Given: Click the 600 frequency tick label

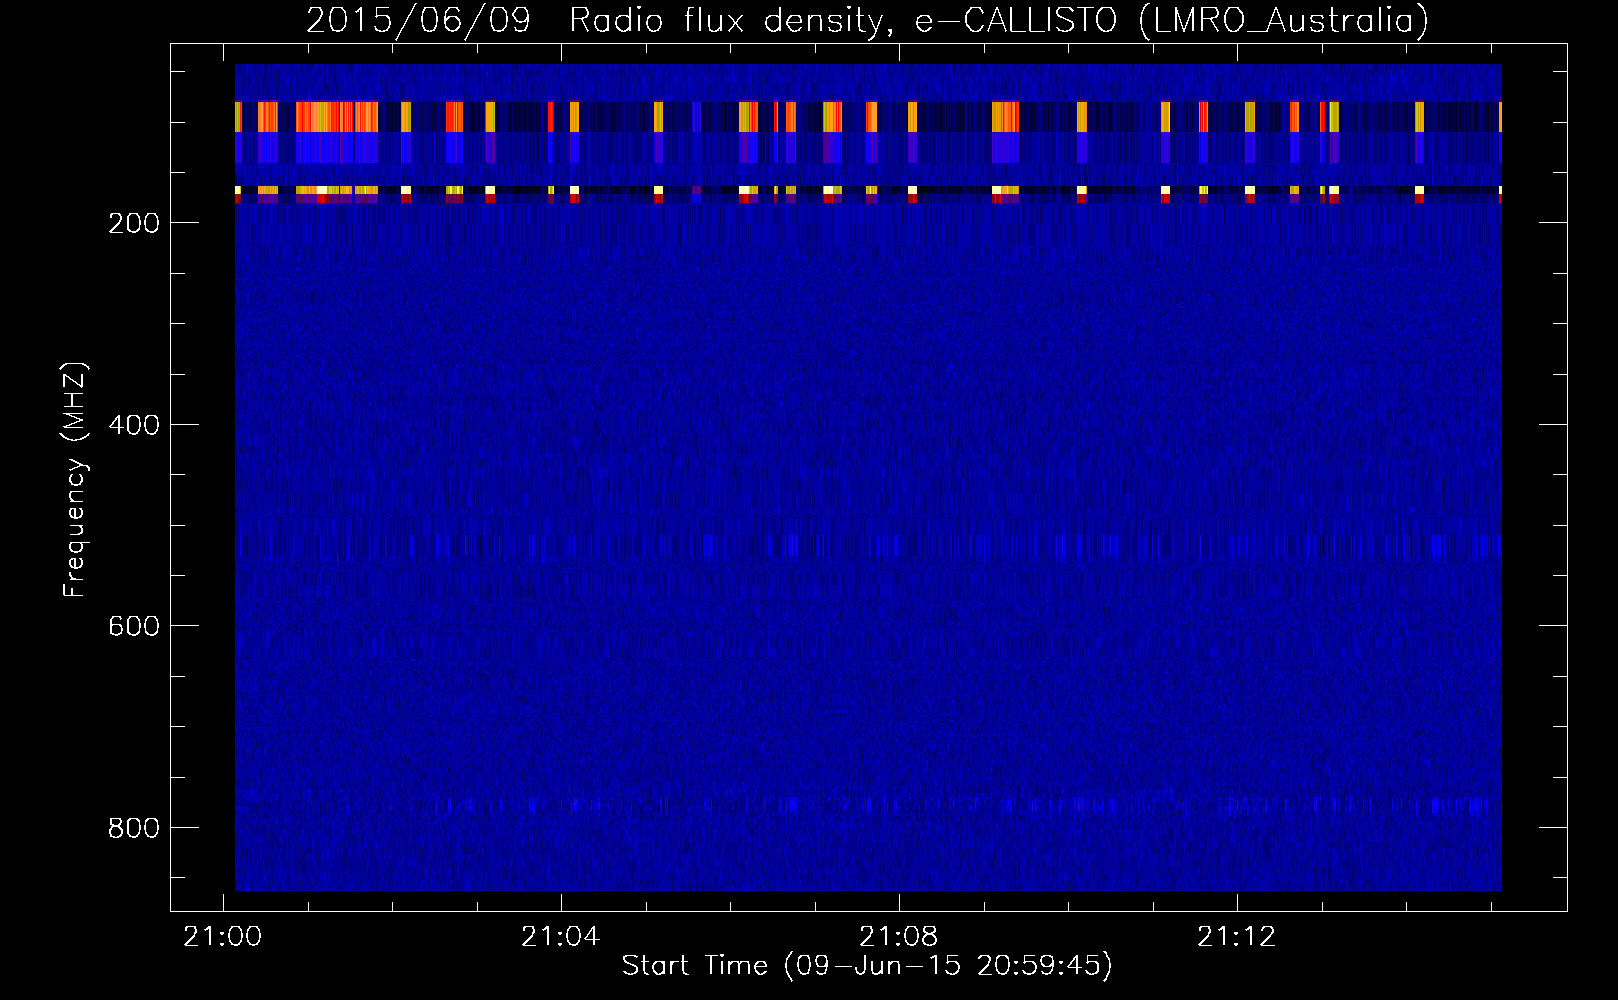Looking at the screenshot, I should [134, 626].
